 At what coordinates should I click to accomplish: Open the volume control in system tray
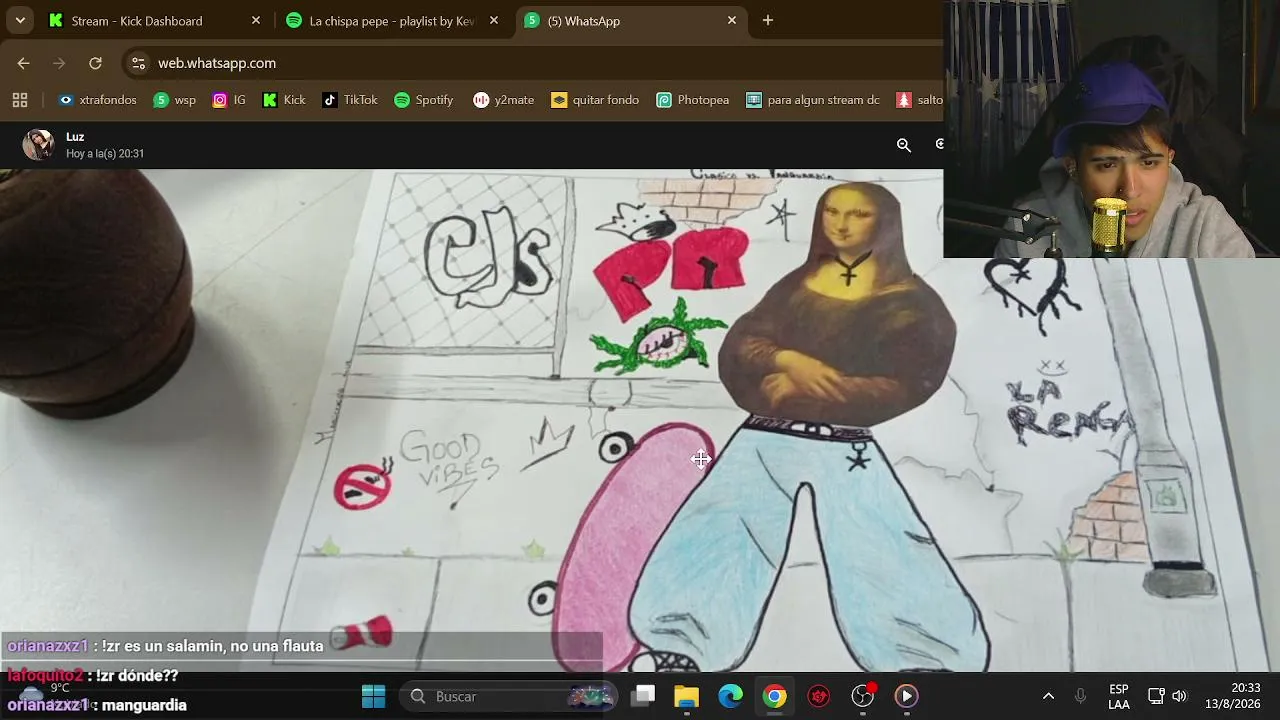point(1180,696)
